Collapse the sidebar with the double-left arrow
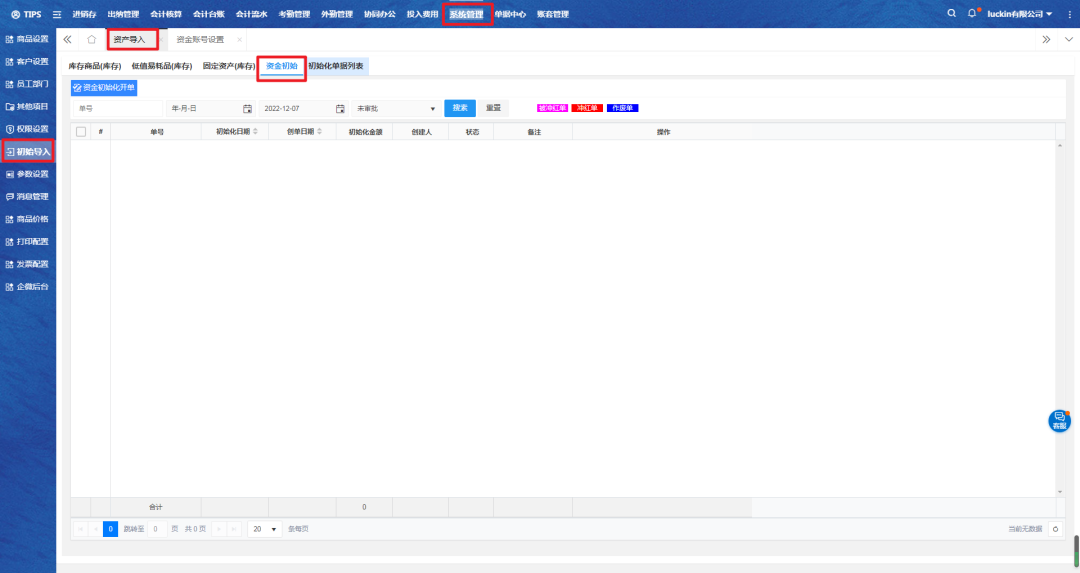Screen dimensions: 1080x573 pyautogui.click(x=67, y=39)
